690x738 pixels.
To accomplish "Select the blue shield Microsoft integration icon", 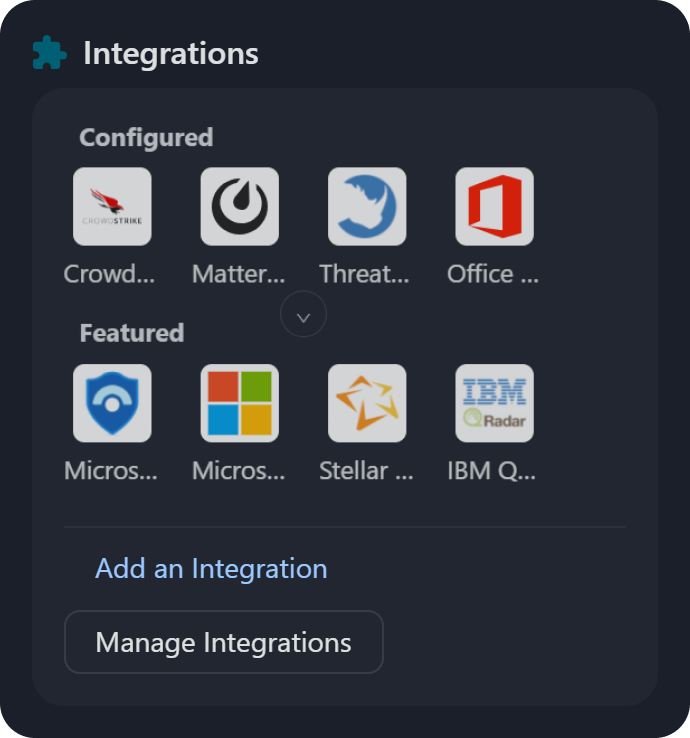I will pyautogui.click(x=112, y=403).
